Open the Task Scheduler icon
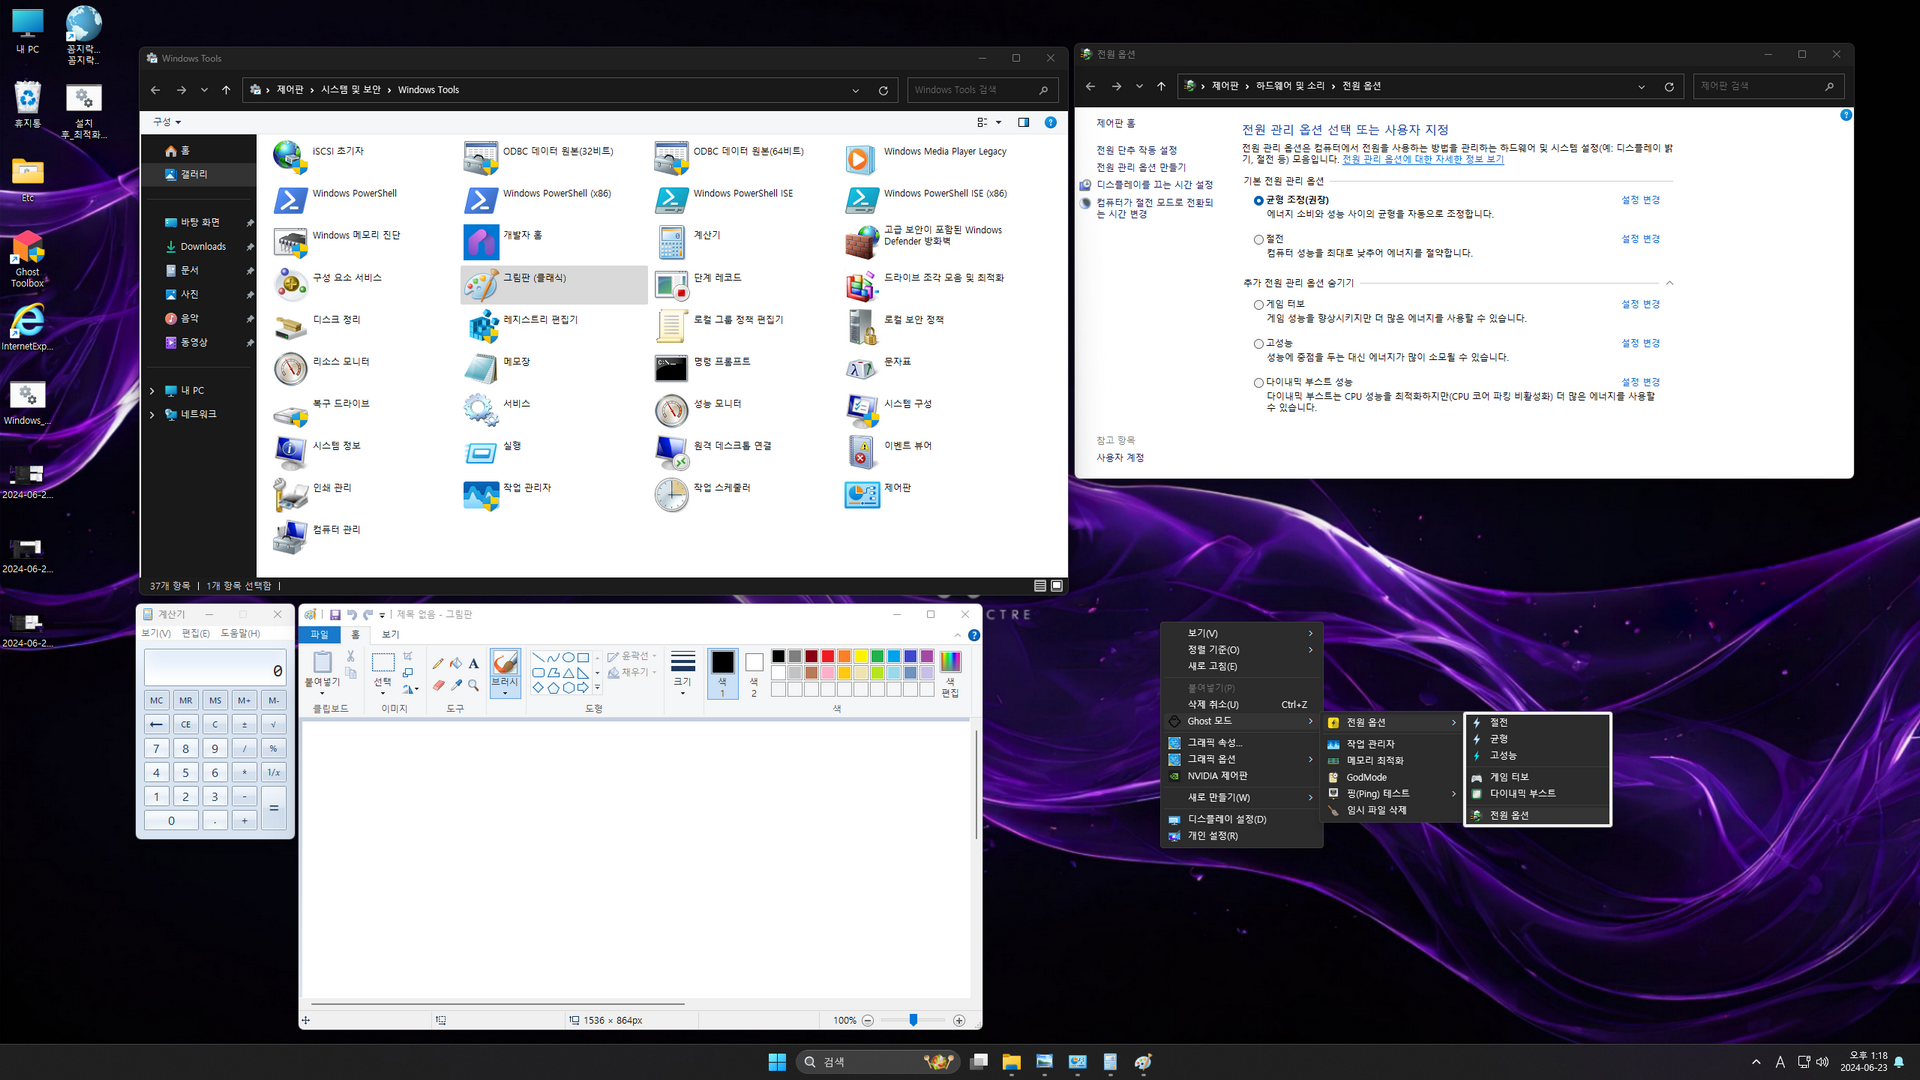This screenshot has height=1080, width=1920. pyautogui.click(x=672, y=494)
